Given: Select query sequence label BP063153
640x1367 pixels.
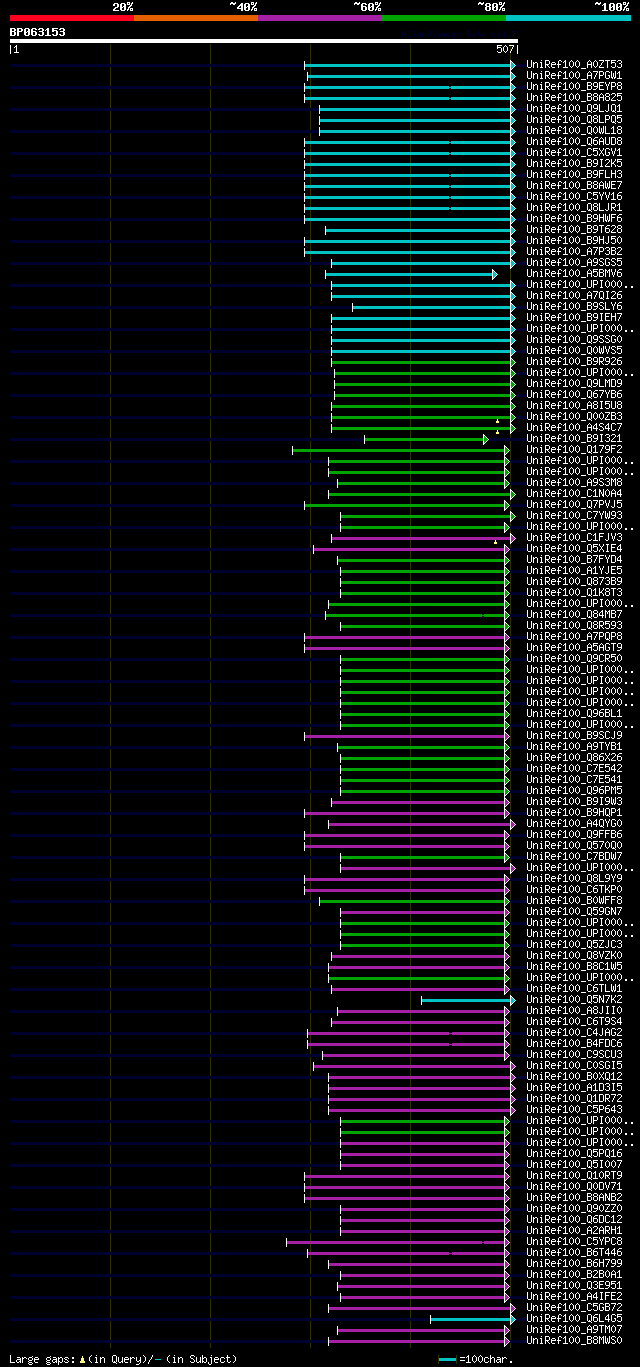Looking at the screenshot, I should tap(38, 32).
